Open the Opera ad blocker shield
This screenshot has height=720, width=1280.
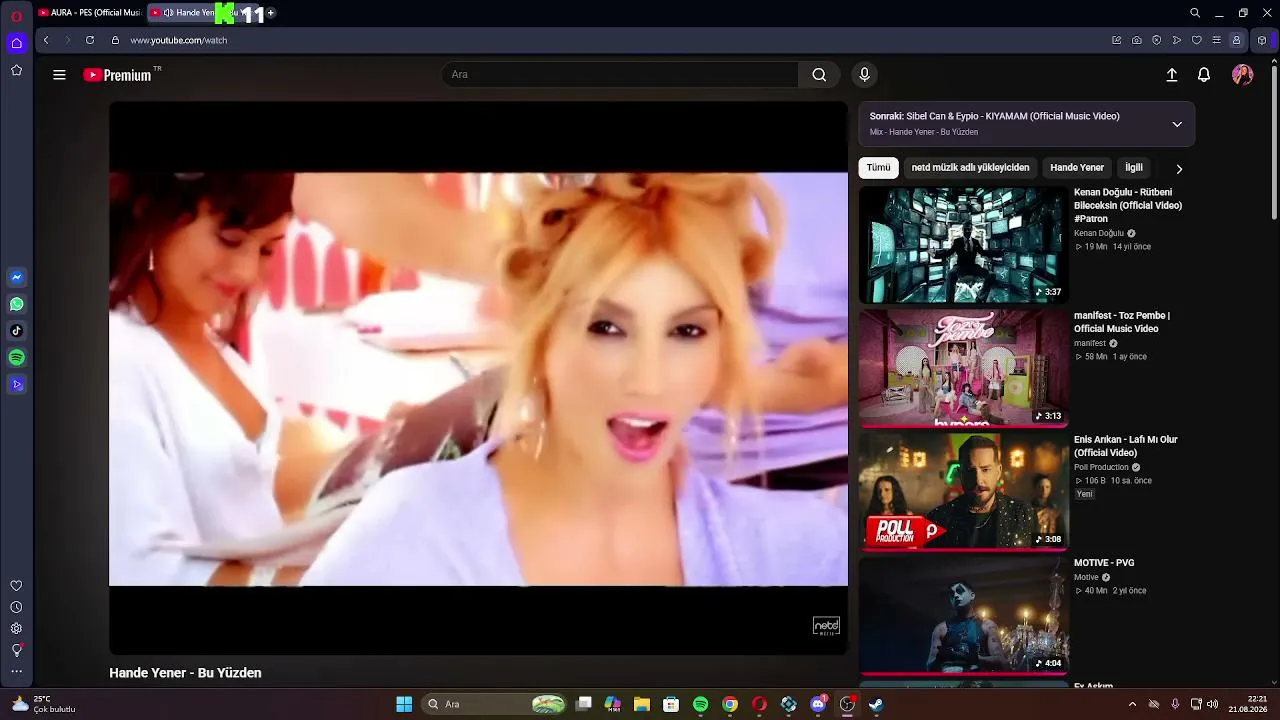tap(1157, 40)
